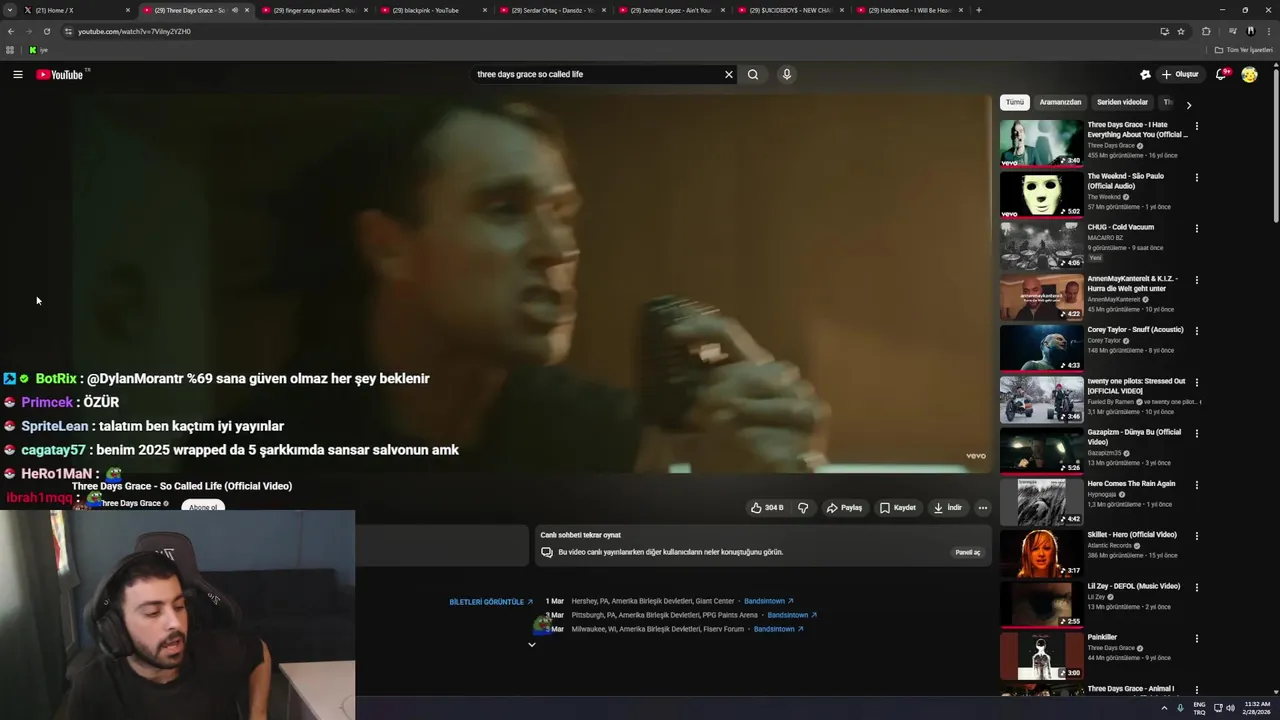Open options menu for Corey Taylor Snuff
The image size is (1280, 720).
tap(1197, 331)
